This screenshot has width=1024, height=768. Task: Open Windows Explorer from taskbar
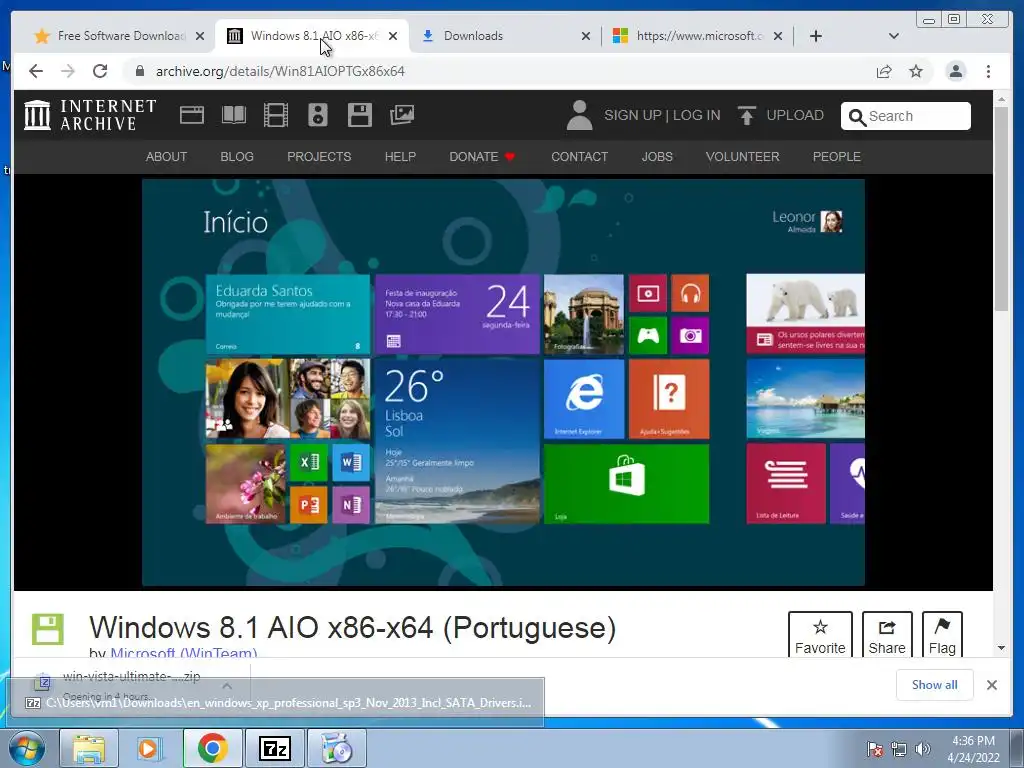[x=89, y=748]
